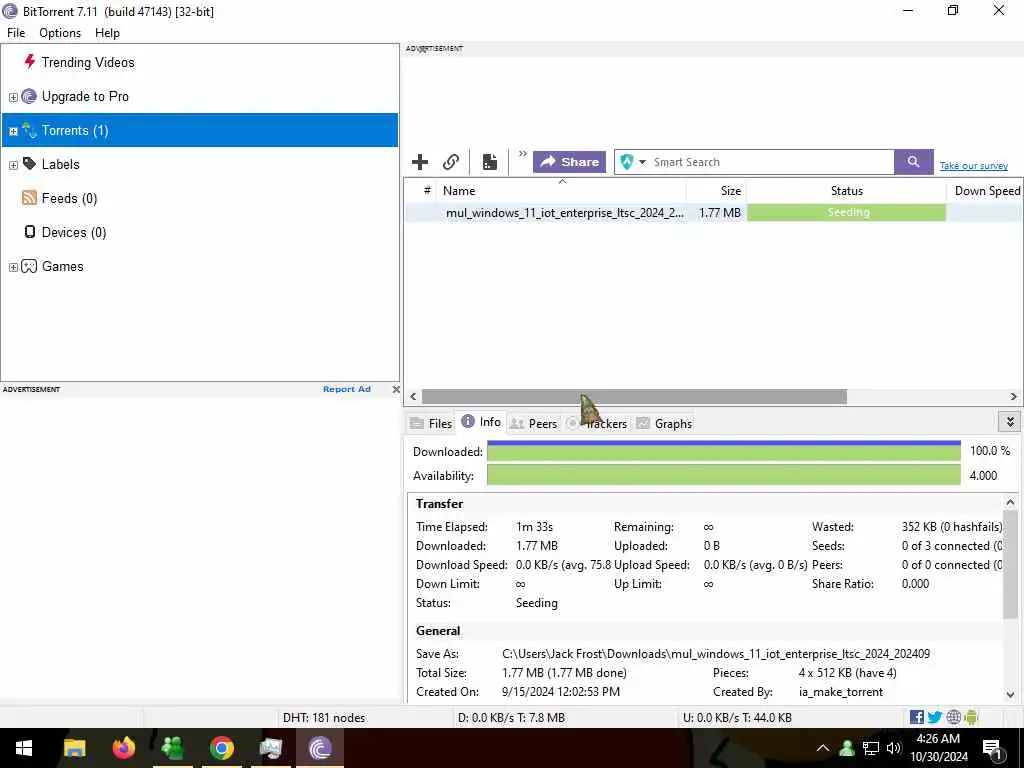This screenshot has width=1024, height=768.
Task: Expand the Upgrade to Pro tree node
Action: 13,97
